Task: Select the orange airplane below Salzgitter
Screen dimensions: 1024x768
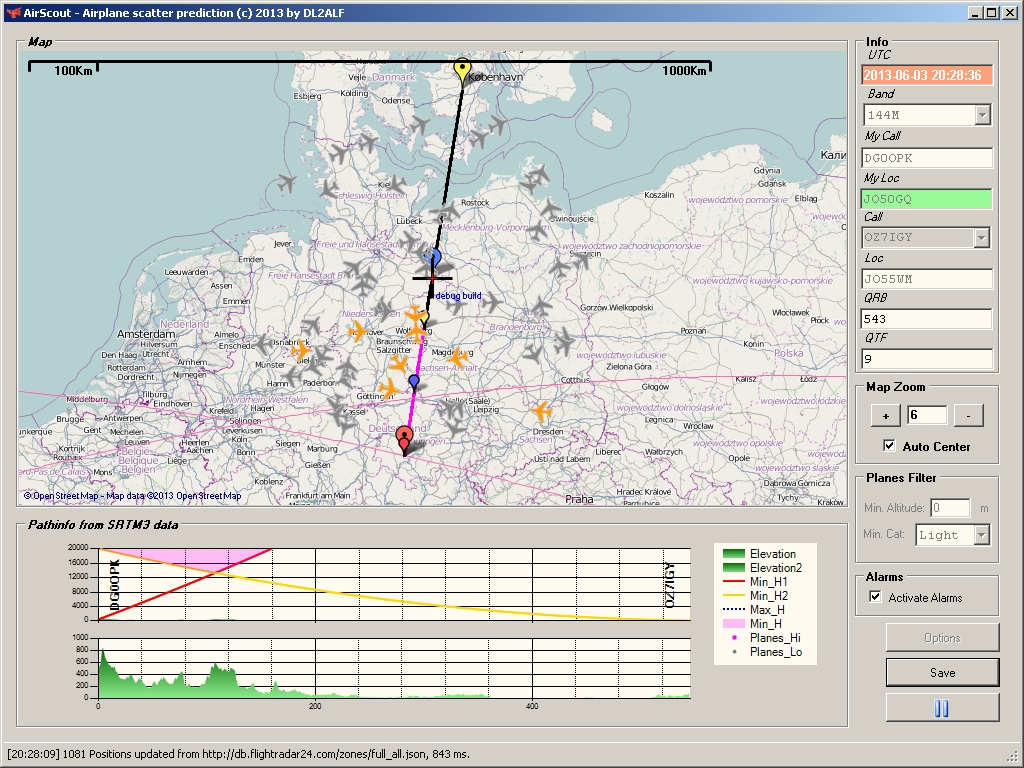Action: click(x=398, y=364)
